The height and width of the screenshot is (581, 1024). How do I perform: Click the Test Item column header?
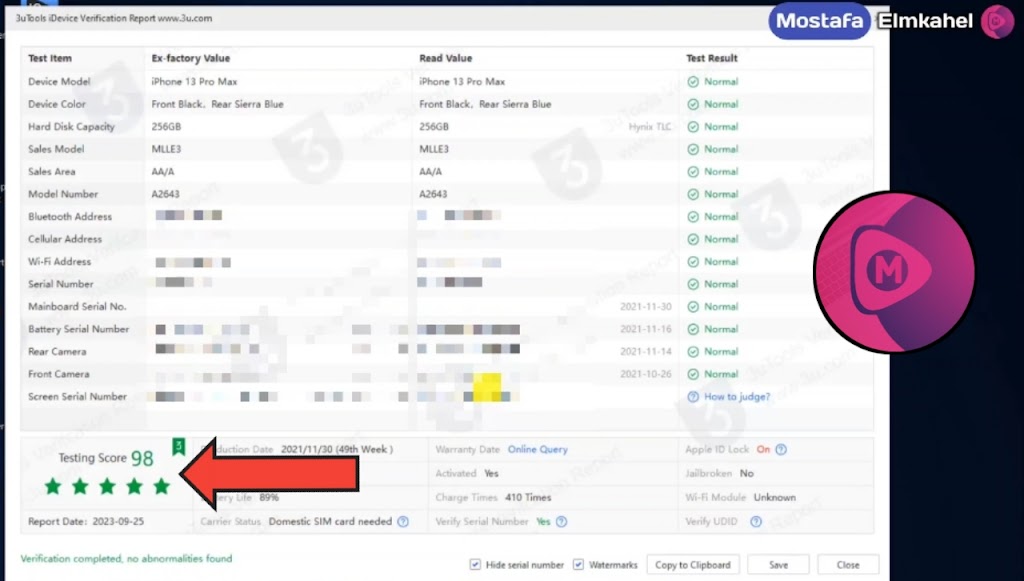click(x=50, y=58)
